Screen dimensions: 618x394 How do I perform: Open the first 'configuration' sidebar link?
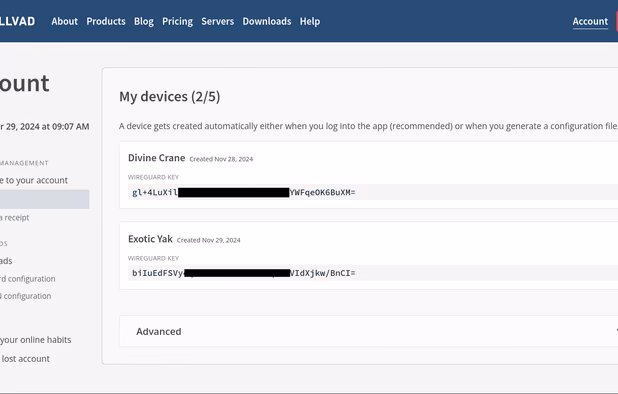point(28,279)
